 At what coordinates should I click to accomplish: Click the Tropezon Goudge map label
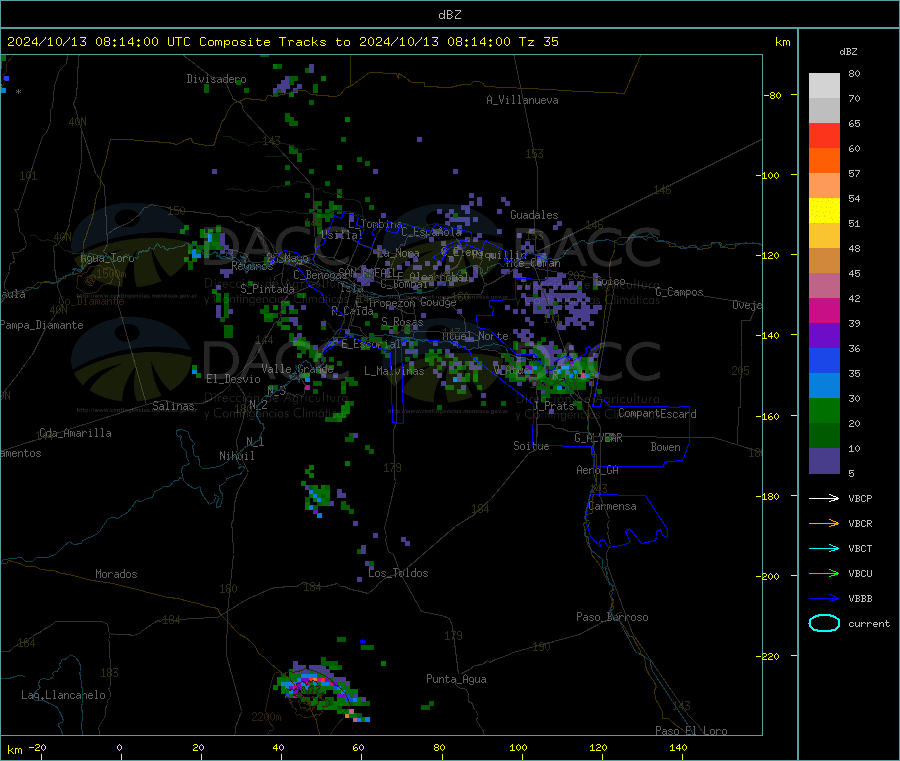(412, 302)
